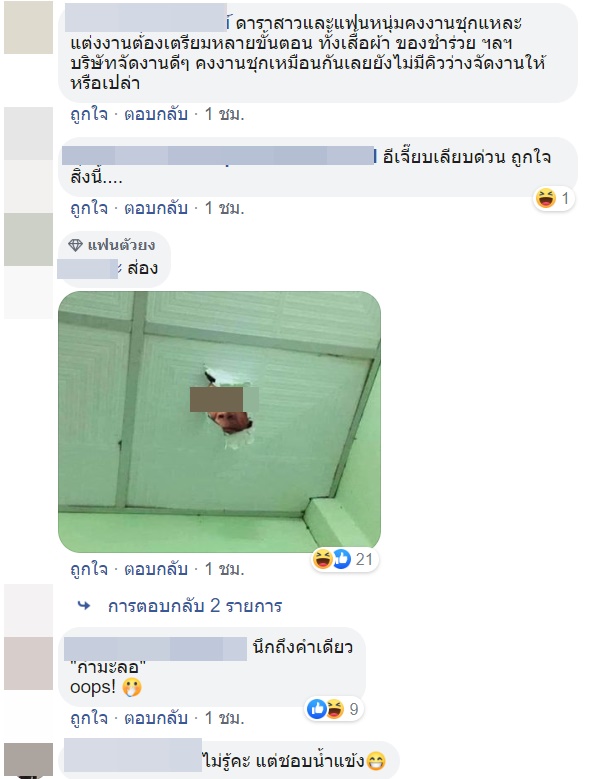The width and height of the screenshot is (614, 779).
Task: Click the diamond top fan badge icon
Action: click(x=76, y=245)
